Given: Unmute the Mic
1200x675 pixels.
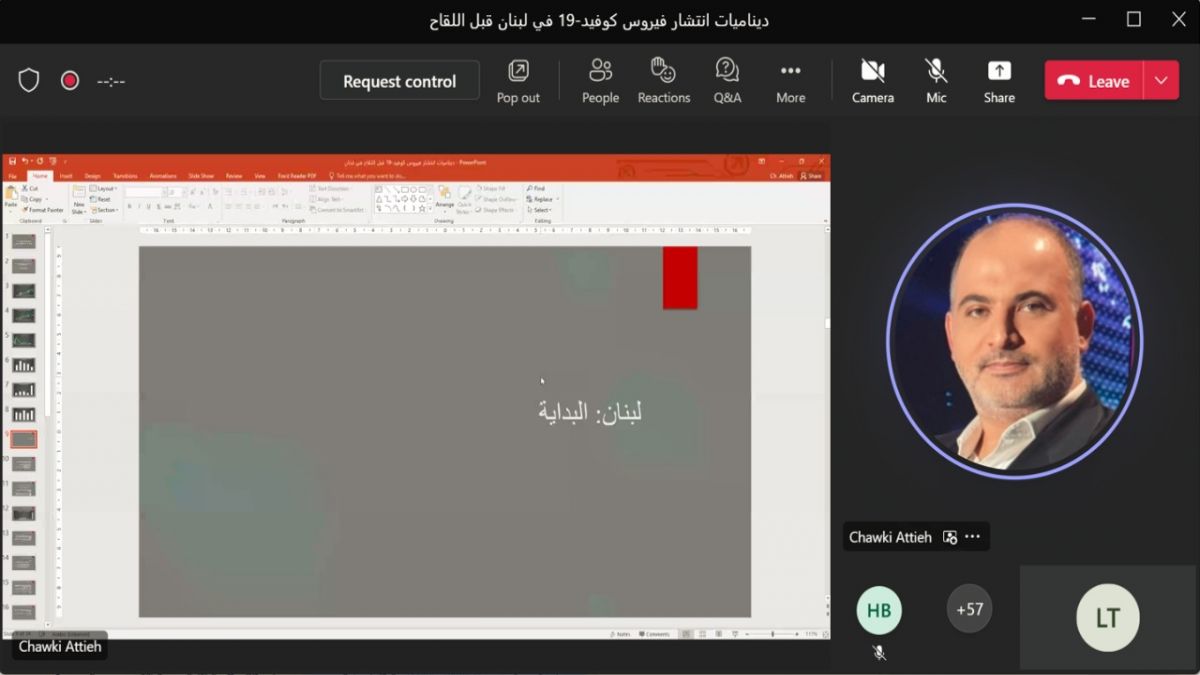Looking at the screenshot, I should 936,80.
